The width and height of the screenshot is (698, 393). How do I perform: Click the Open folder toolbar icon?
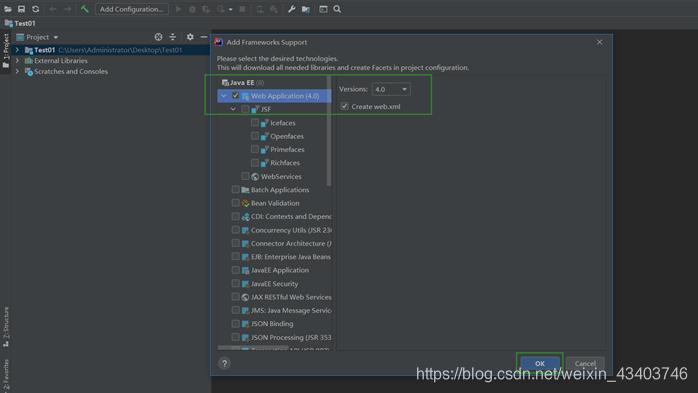click(8, 9)
